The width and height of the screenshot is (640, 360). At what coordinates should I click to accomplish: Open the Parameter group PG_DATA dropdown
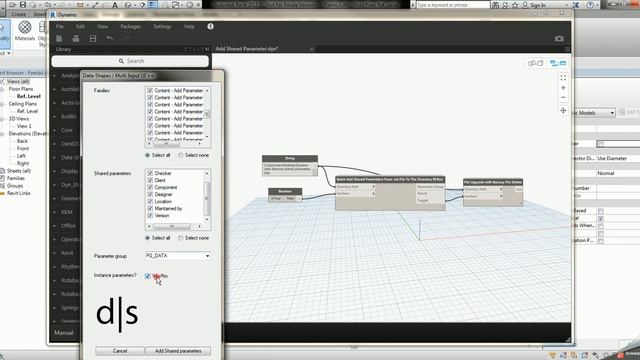tap(178, 256)
